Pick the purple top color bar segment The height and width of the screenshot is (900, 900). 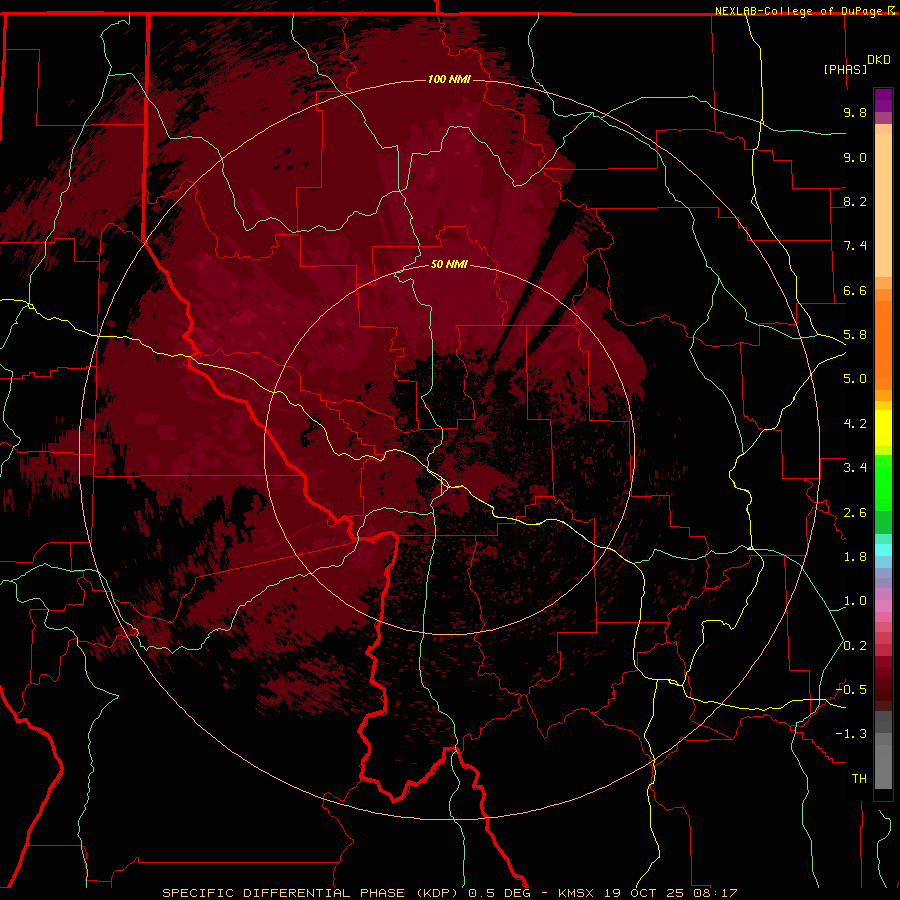tap(883, 100)
